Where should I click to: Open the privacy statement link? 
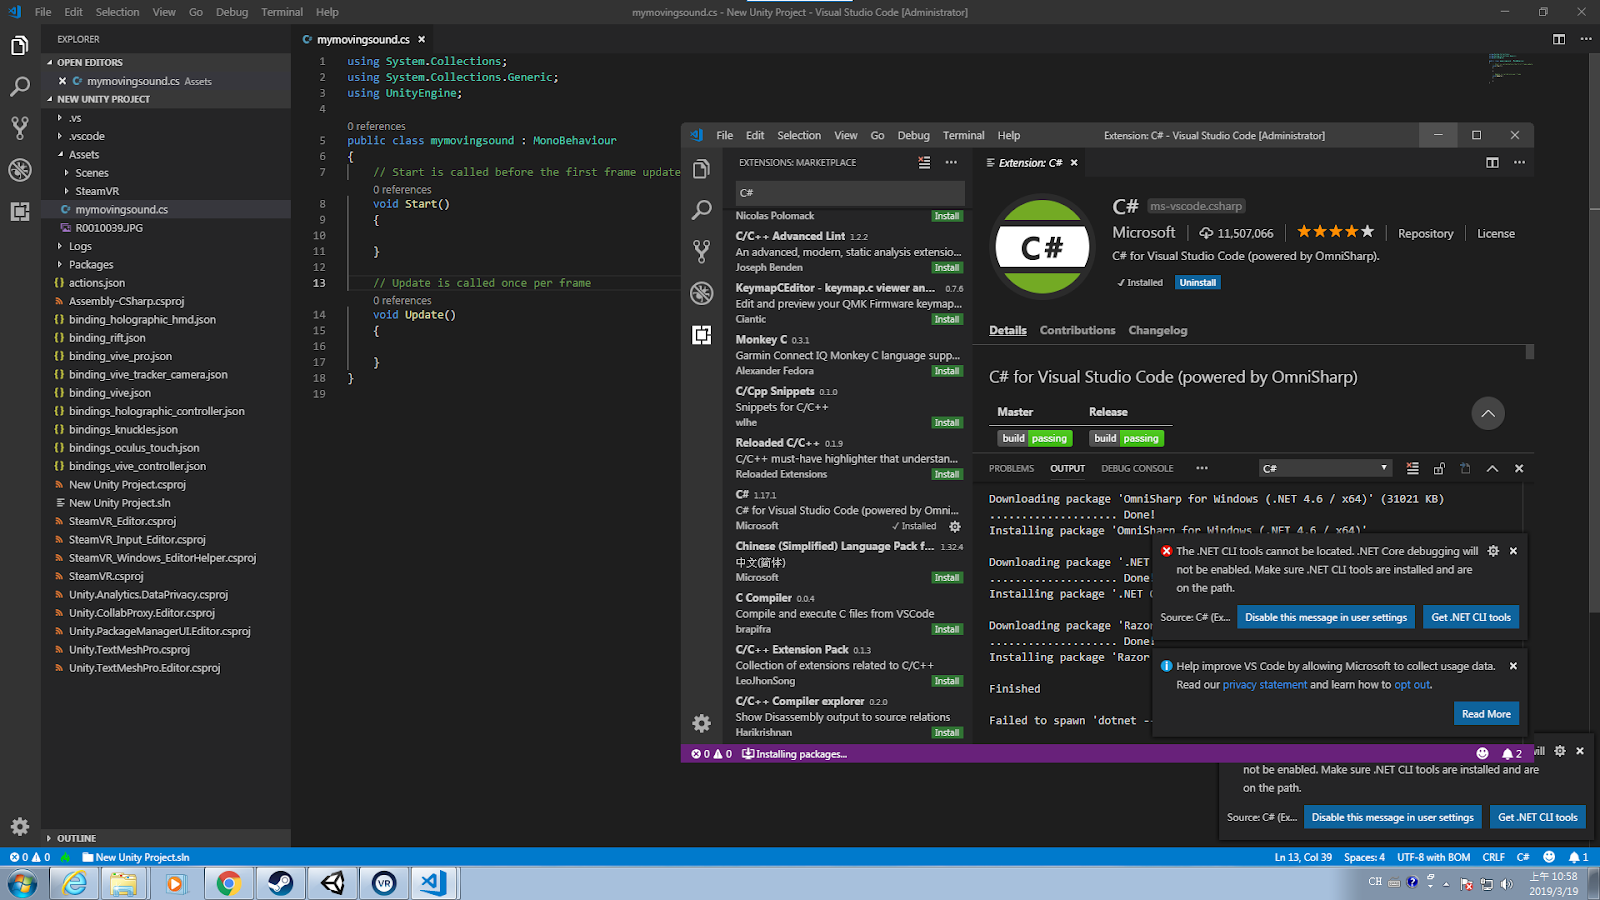[1265, 685]
